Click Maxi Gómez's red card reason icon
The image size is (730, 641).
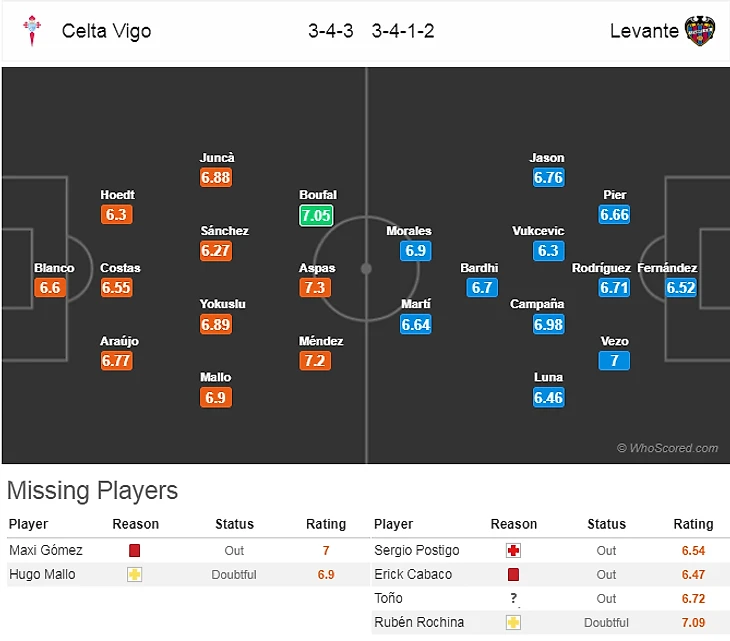coord(135,550)
